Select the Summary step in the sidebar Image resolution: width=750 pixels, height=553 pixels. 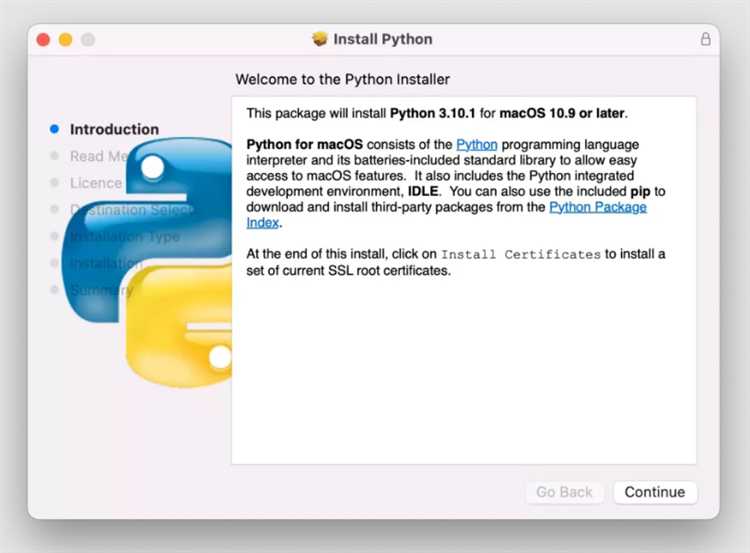point(100,290)
